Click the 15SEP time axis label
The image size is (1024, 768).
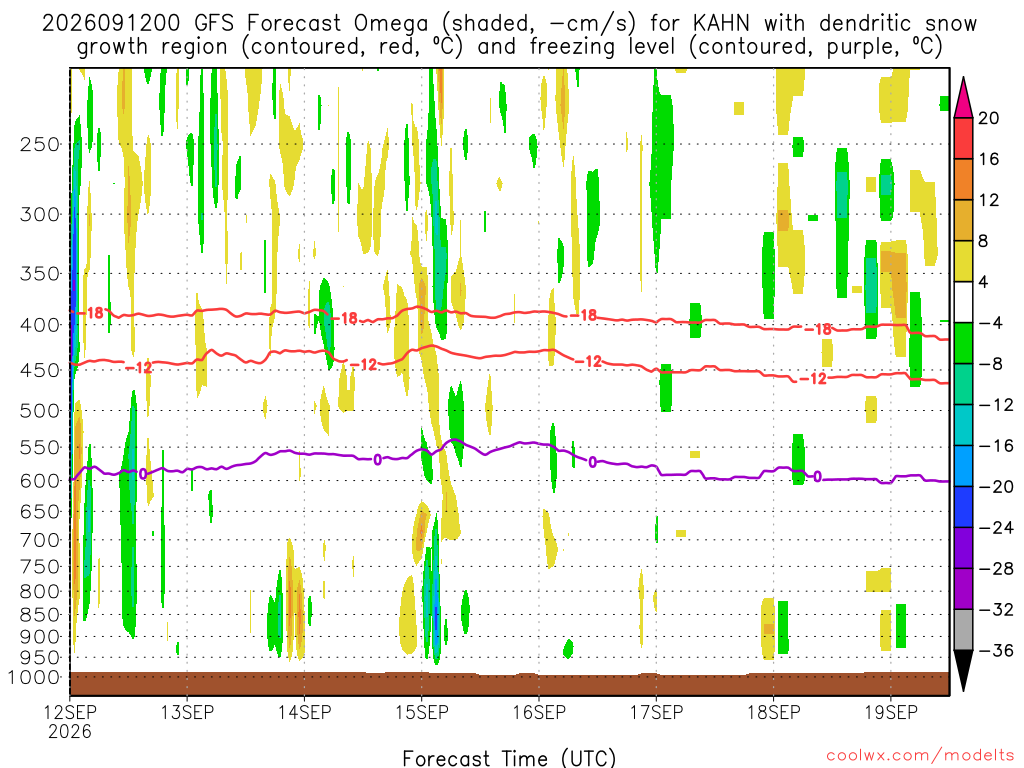[421, 712]
